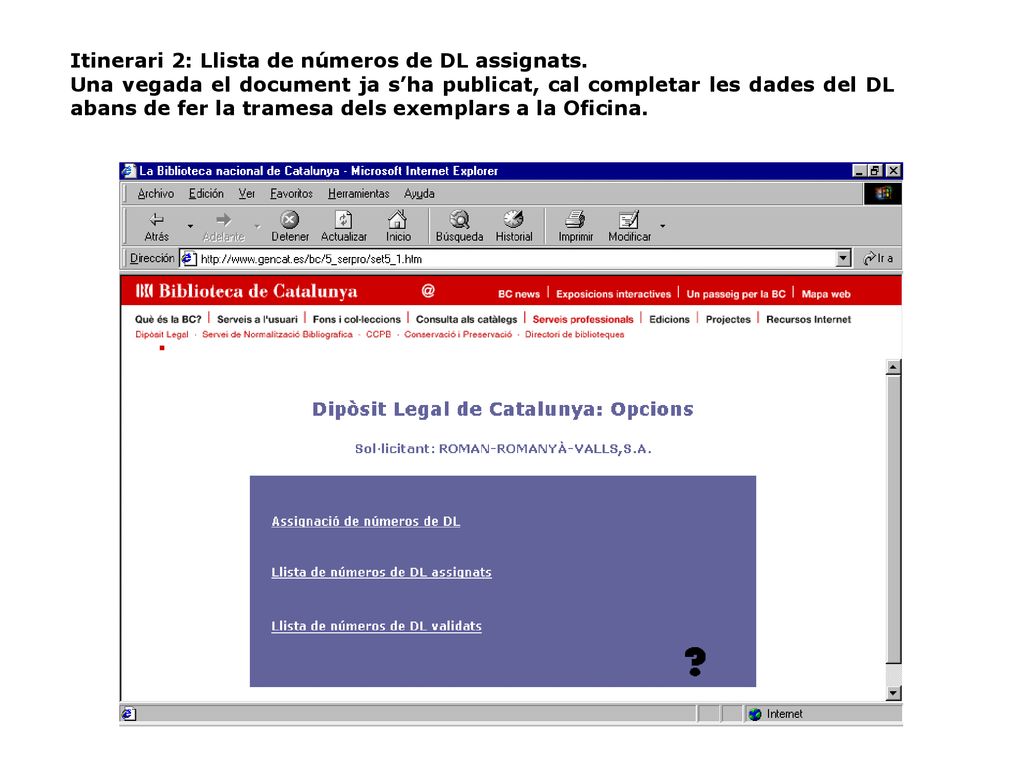Click the Biblioteca de Catalunya logo
1024x768 pixels.
tap(246, 291)
